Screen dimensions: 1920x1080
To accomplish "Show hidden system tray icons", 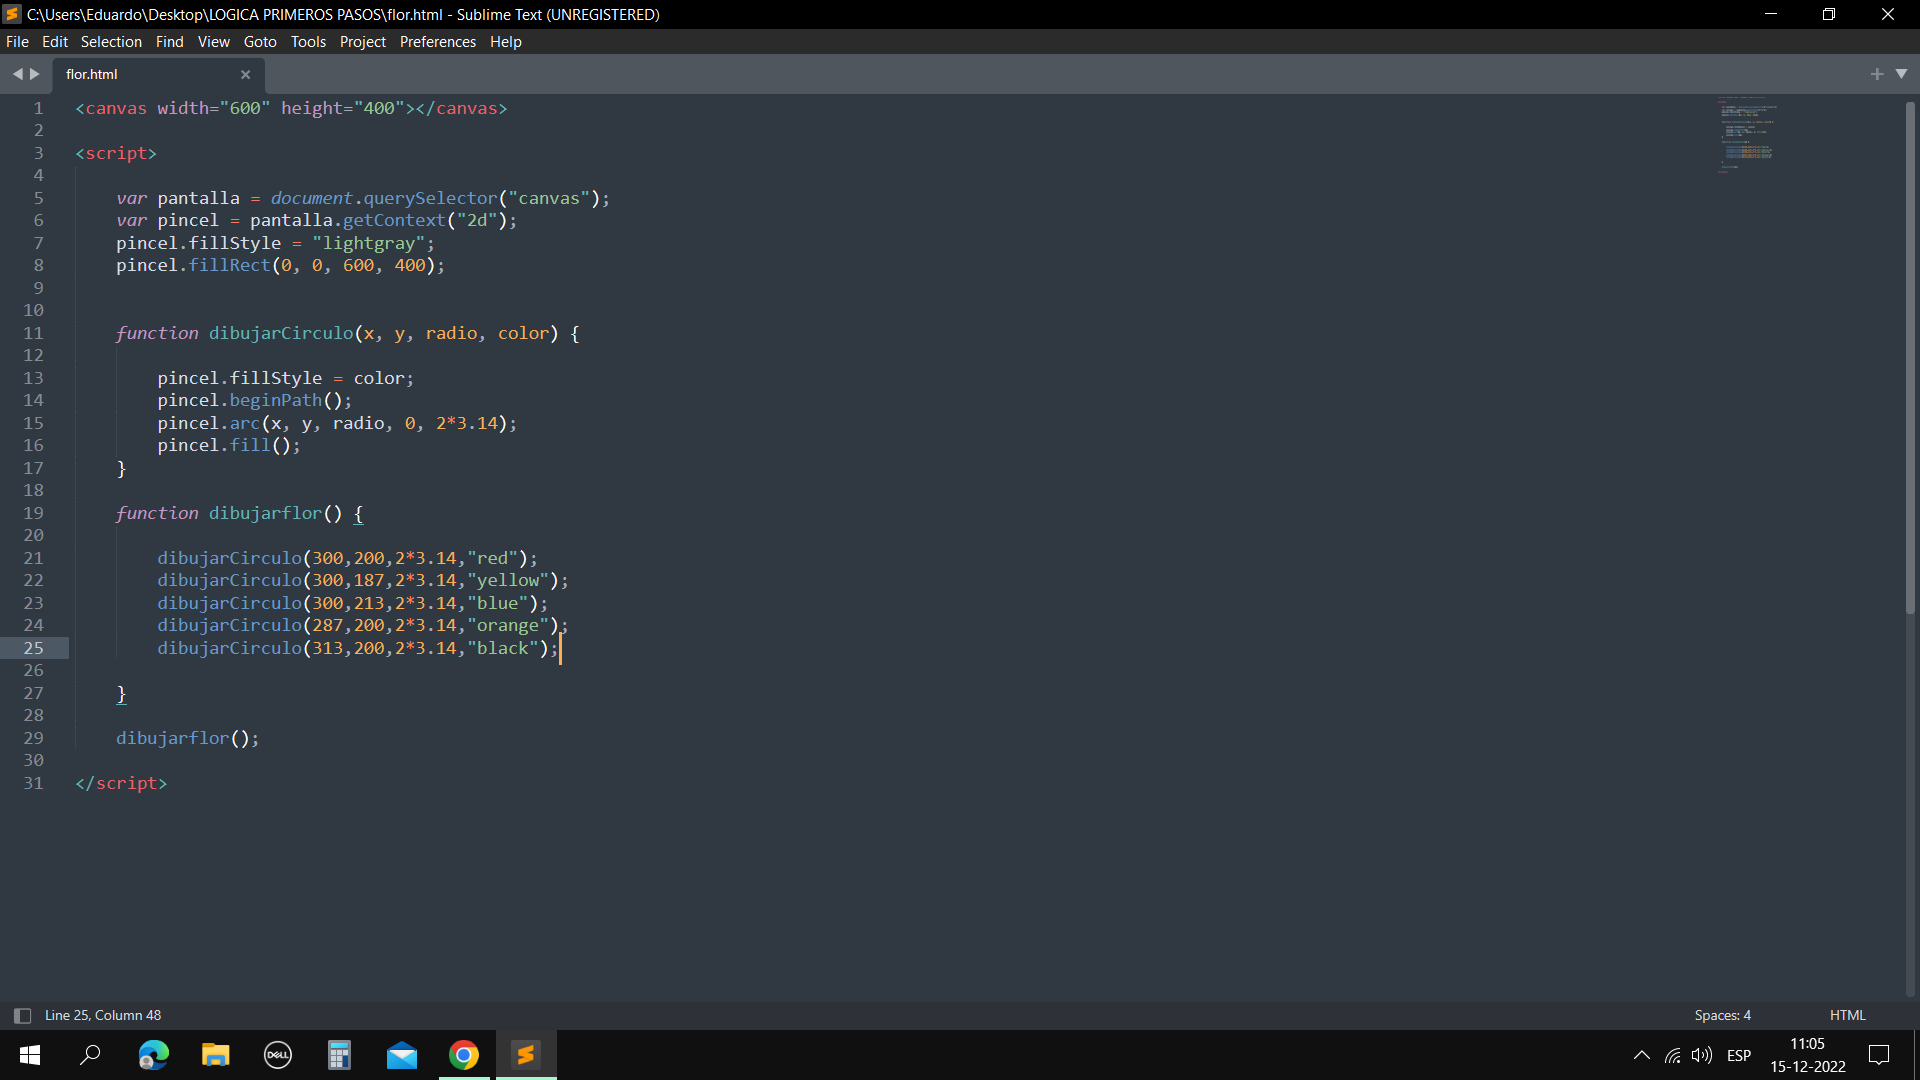I will point(1641,1055).
